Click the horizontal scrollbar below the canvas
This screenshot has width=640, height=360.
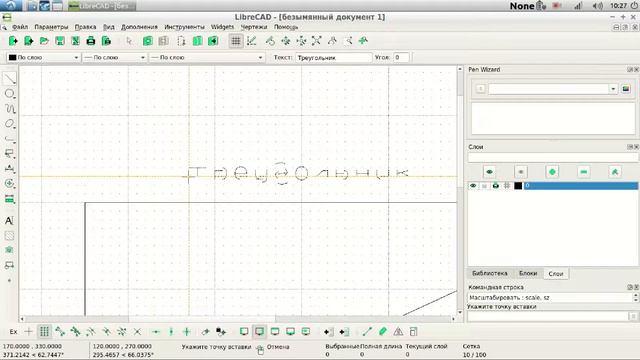237,319
